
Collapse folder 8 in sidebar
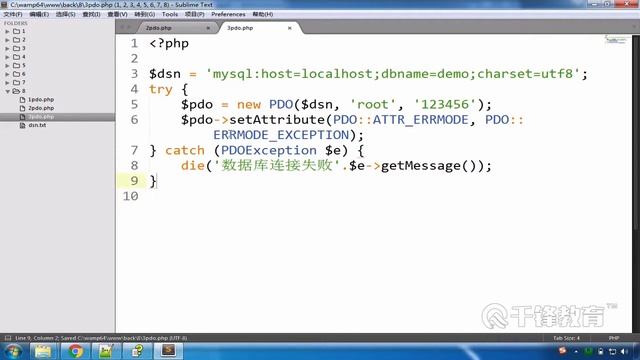7,91
